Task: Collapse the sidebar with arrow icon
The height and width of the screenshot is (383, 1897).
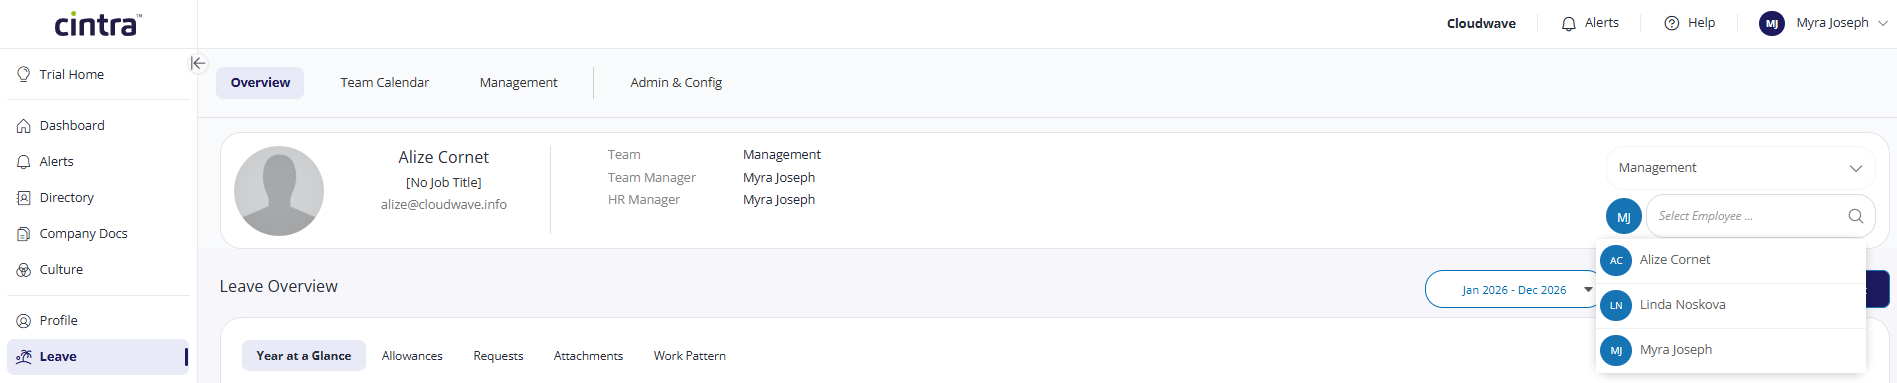Action: click(198, 63)
